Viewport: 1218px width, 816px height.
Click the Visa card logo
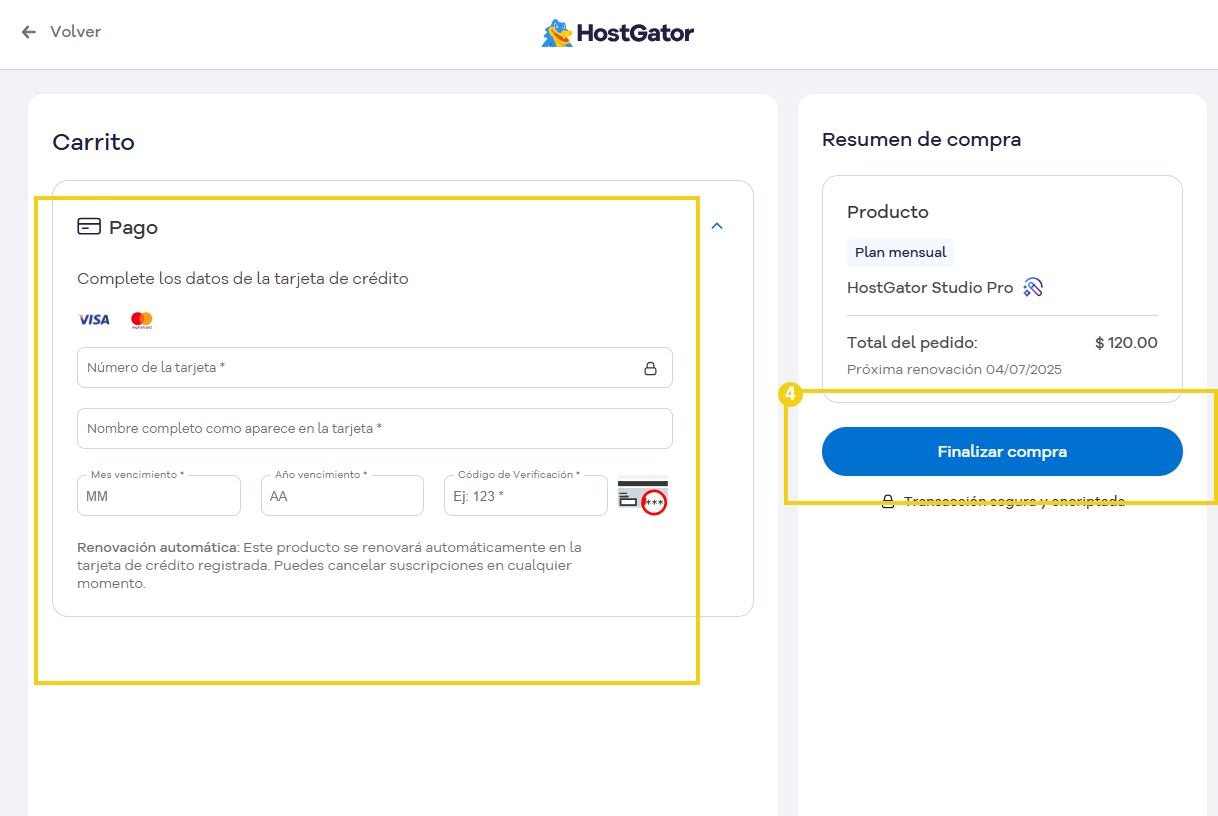click(x=94, y=320)
